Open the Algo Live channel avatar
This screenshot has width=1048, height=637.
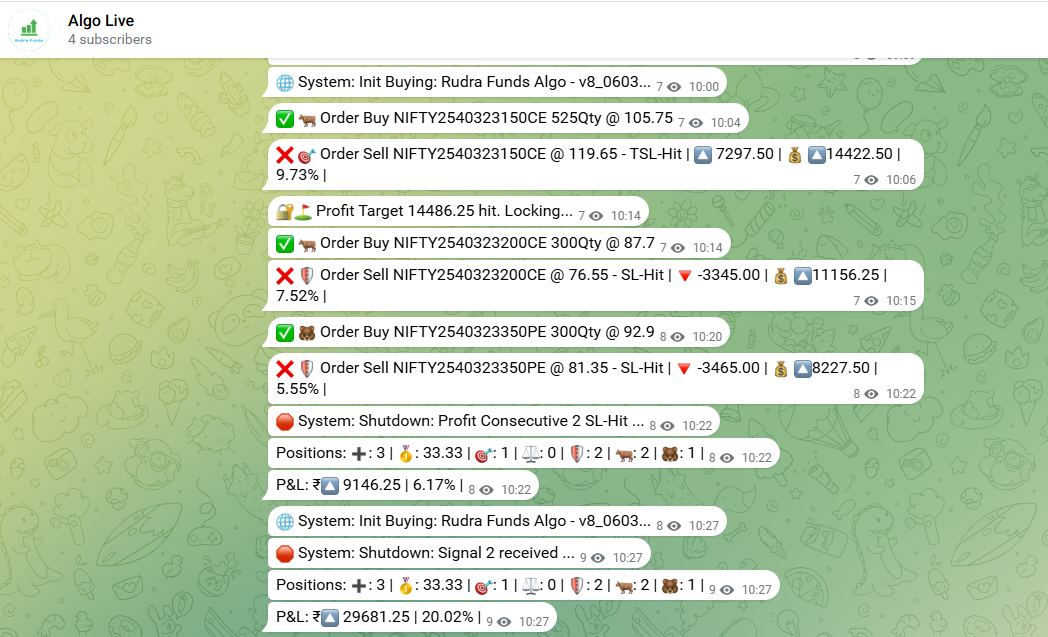click(31, 30)
